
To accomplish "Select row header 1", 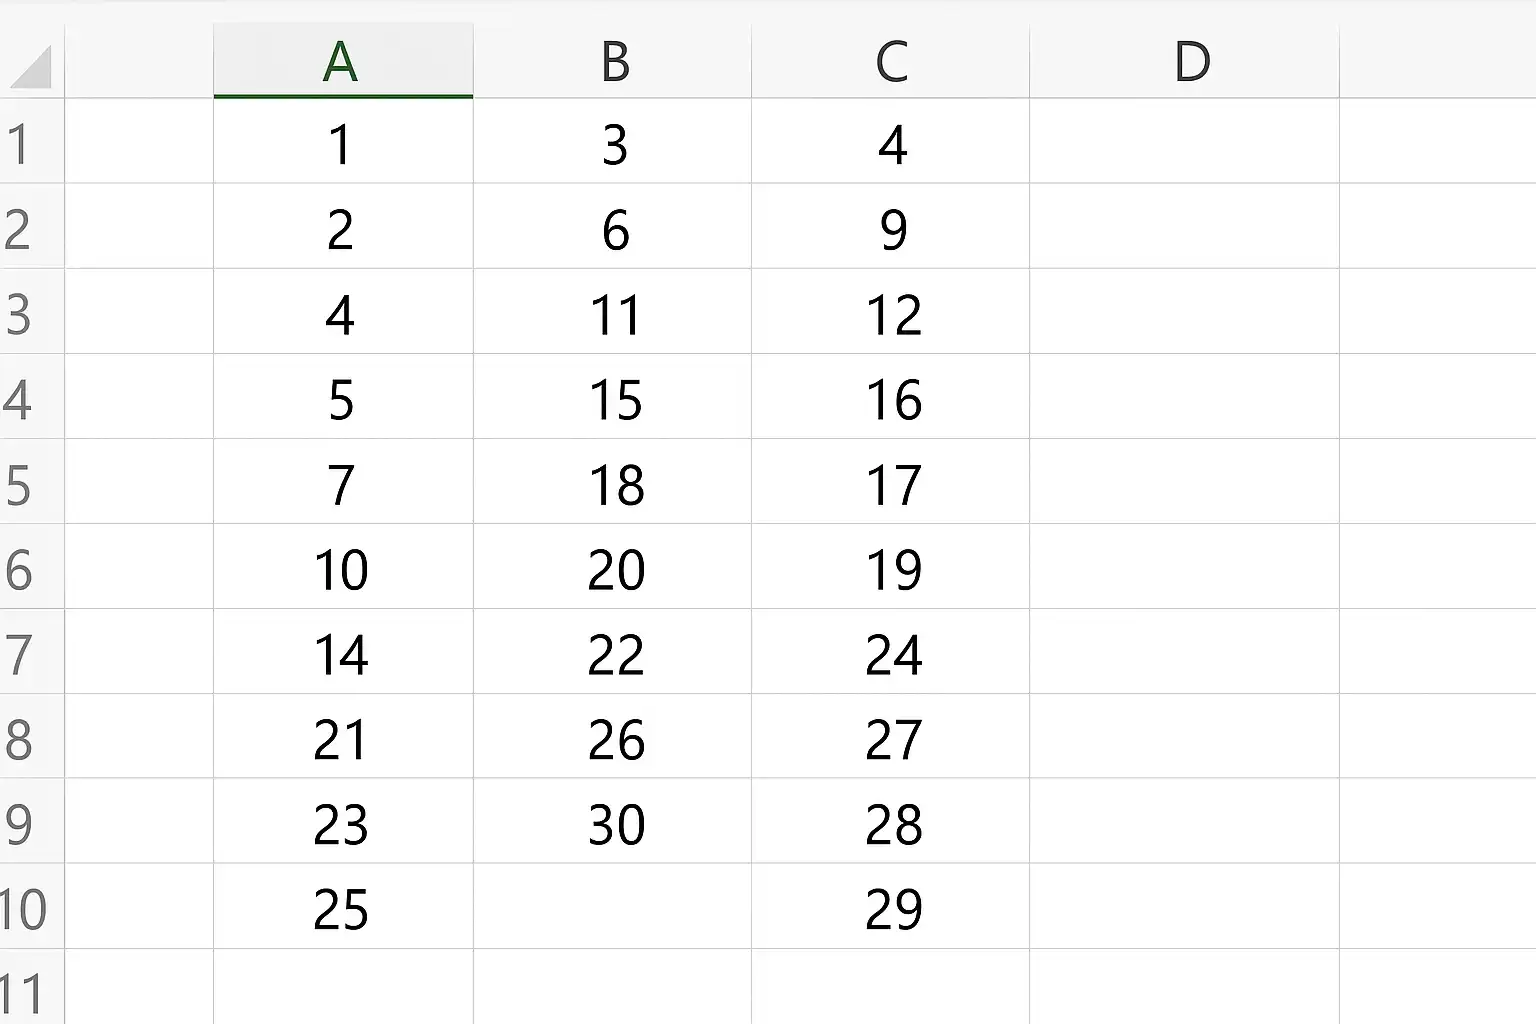I will pyautogui.click(x=30, y=143).
